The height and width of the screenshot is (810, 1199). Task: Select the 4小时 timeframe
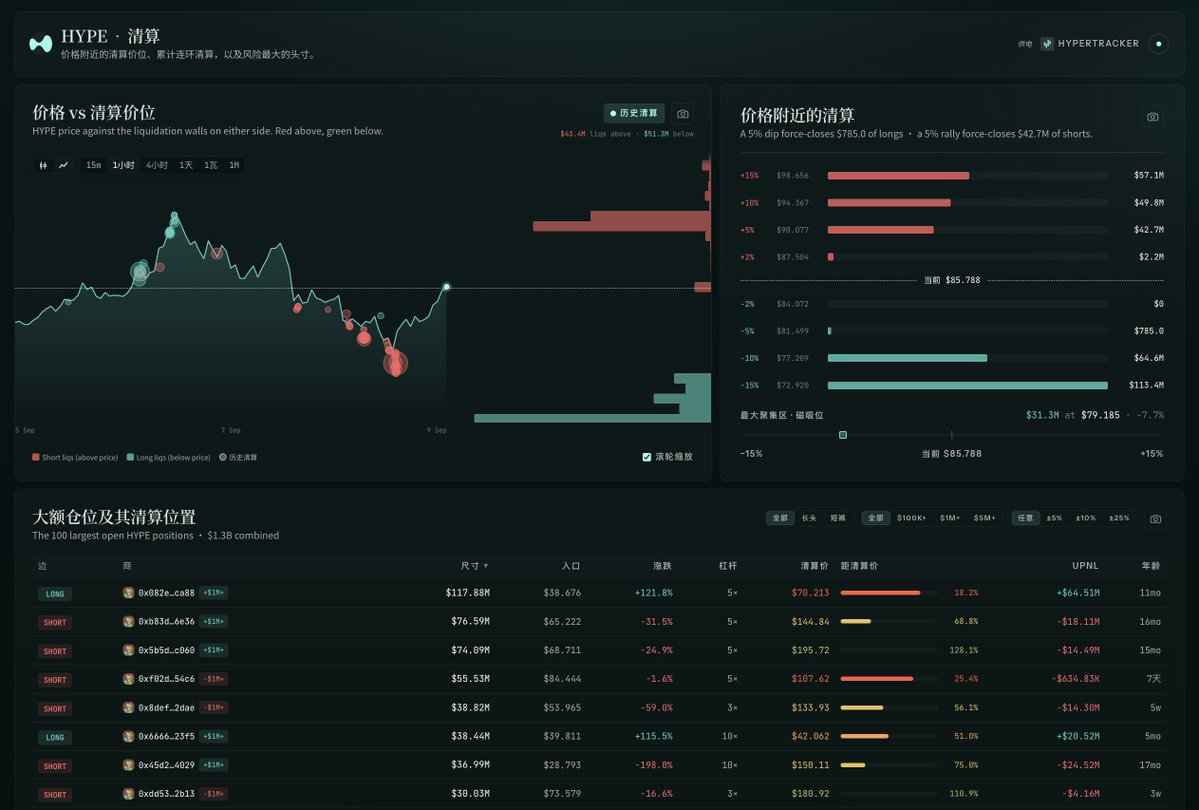157,165
